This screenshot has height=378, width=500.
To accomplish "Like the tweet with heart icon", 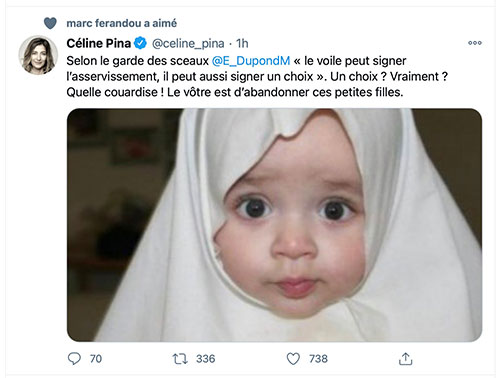I will pyautogui.click(x=293, y=359).
